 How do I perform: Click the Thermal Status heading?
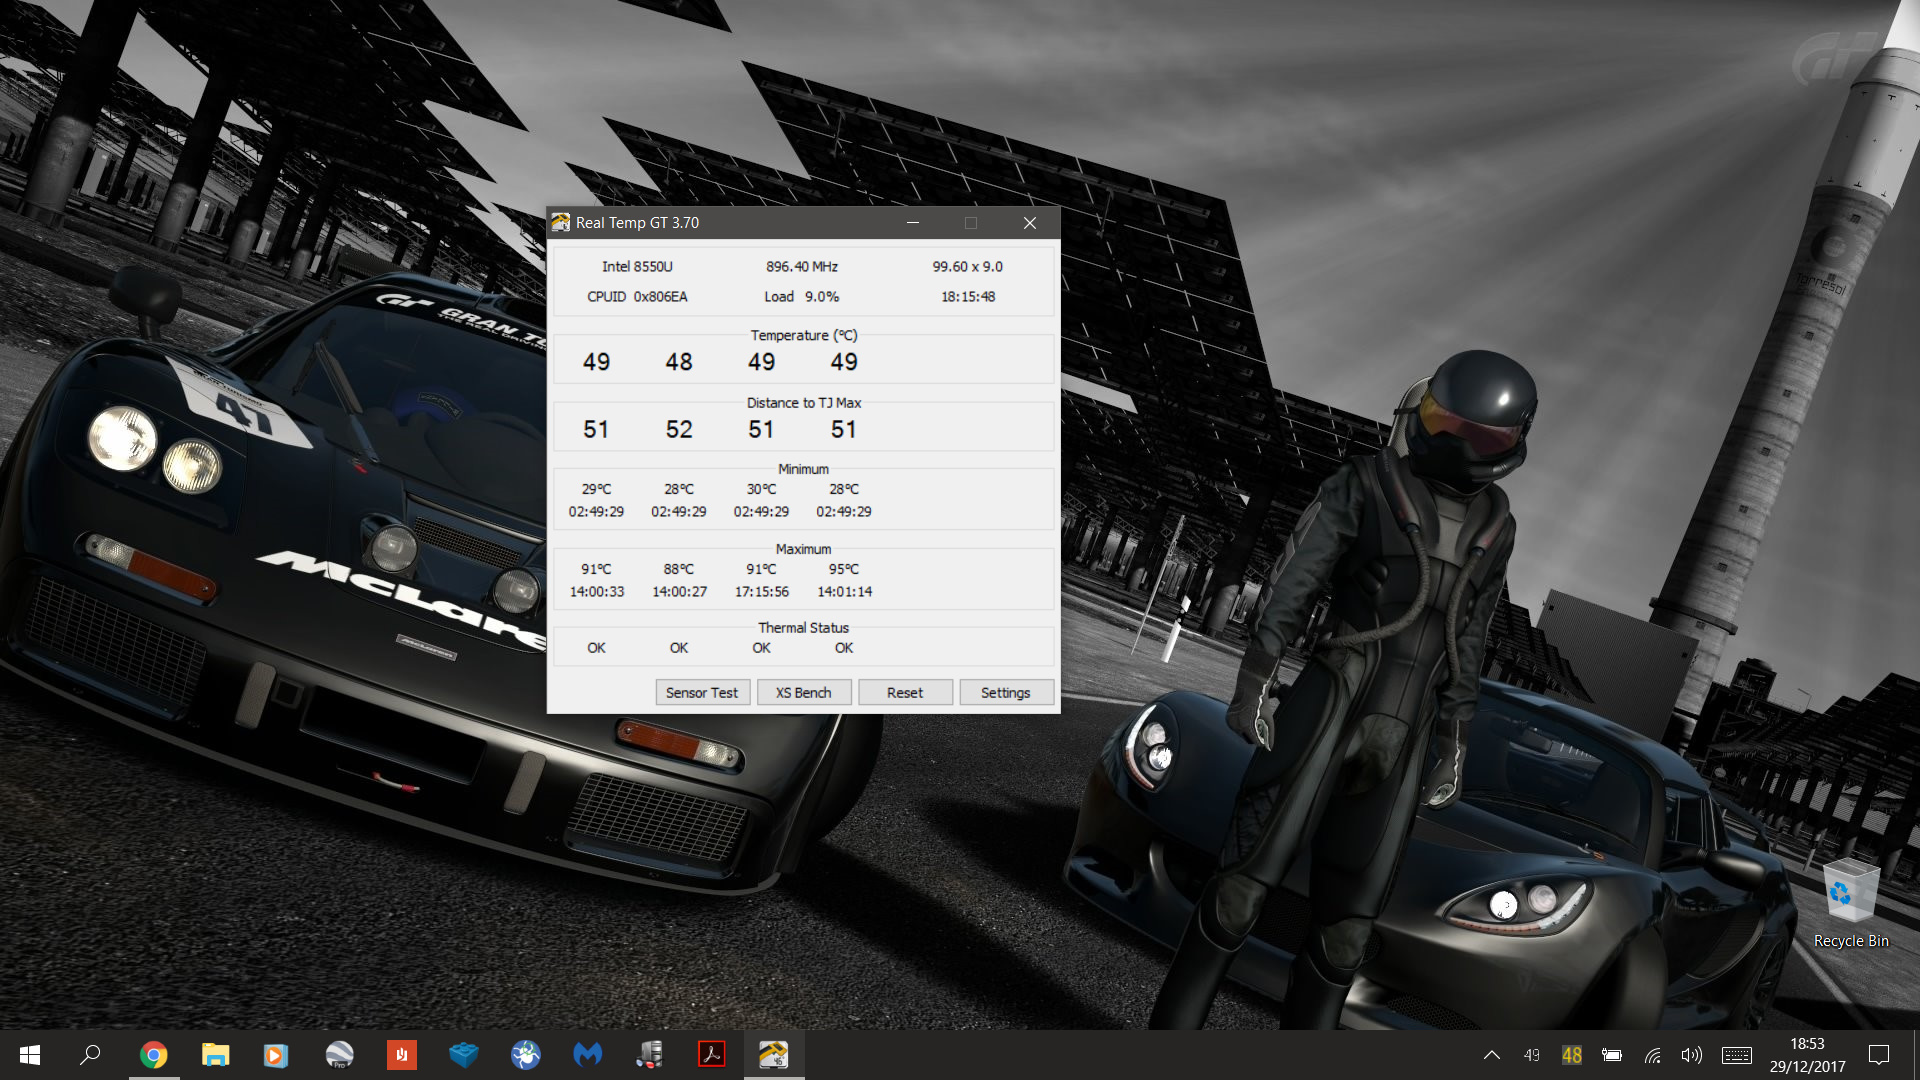[804, 628]
